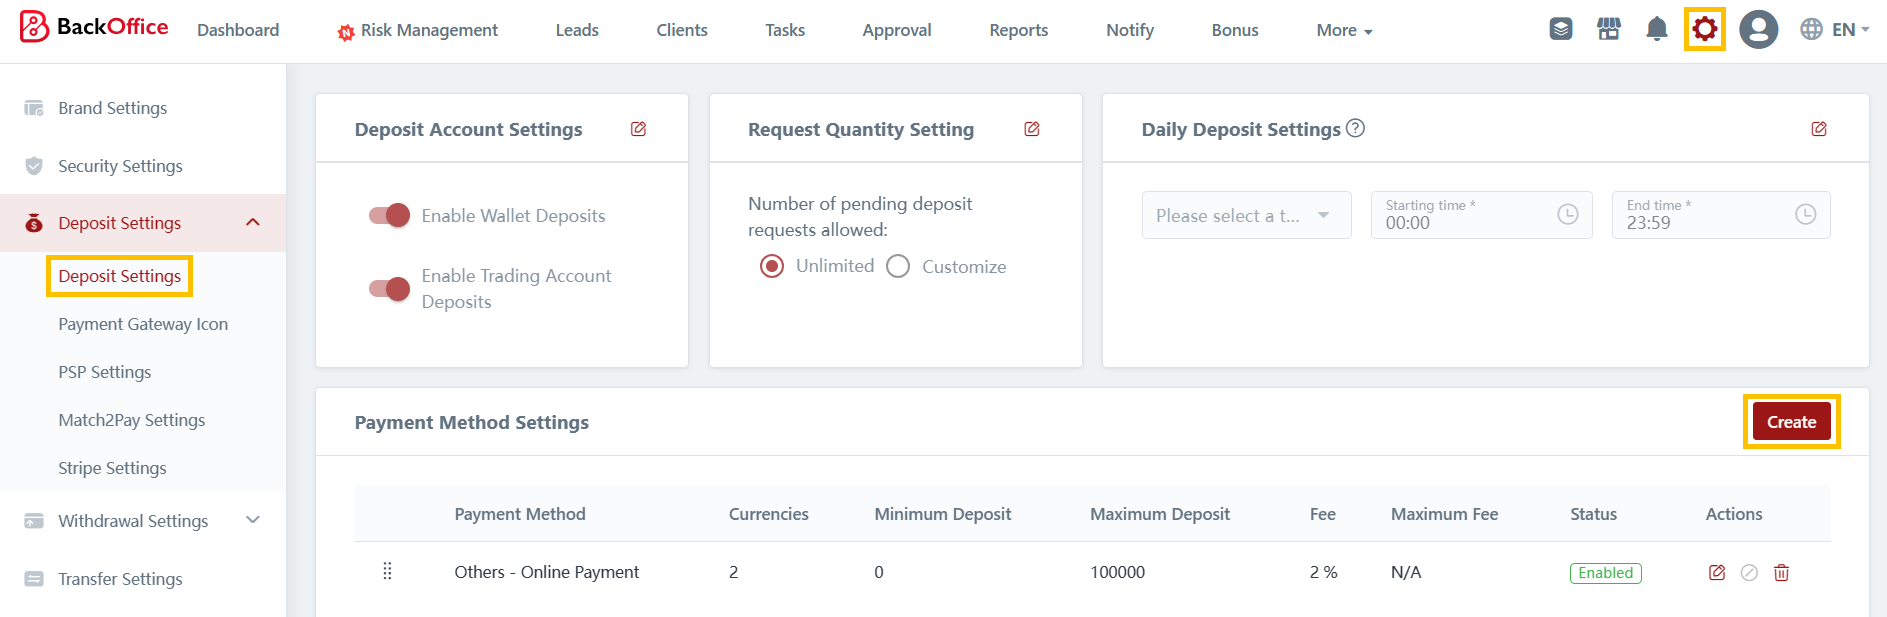Open the settings gear icon in header

[1704, 29]
